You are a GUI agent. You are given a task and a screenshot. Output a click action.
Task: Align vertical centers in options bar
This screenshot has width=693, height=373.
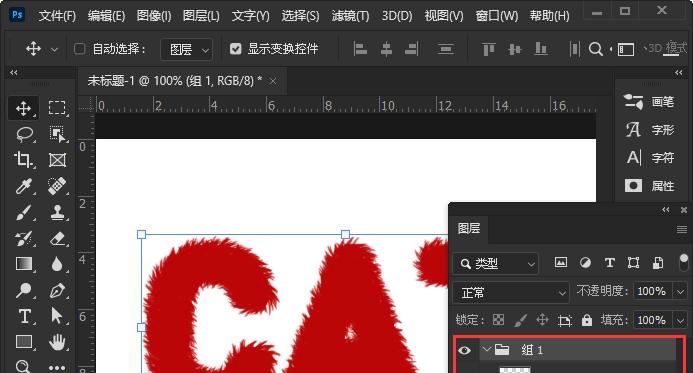[x=515, y=49]
